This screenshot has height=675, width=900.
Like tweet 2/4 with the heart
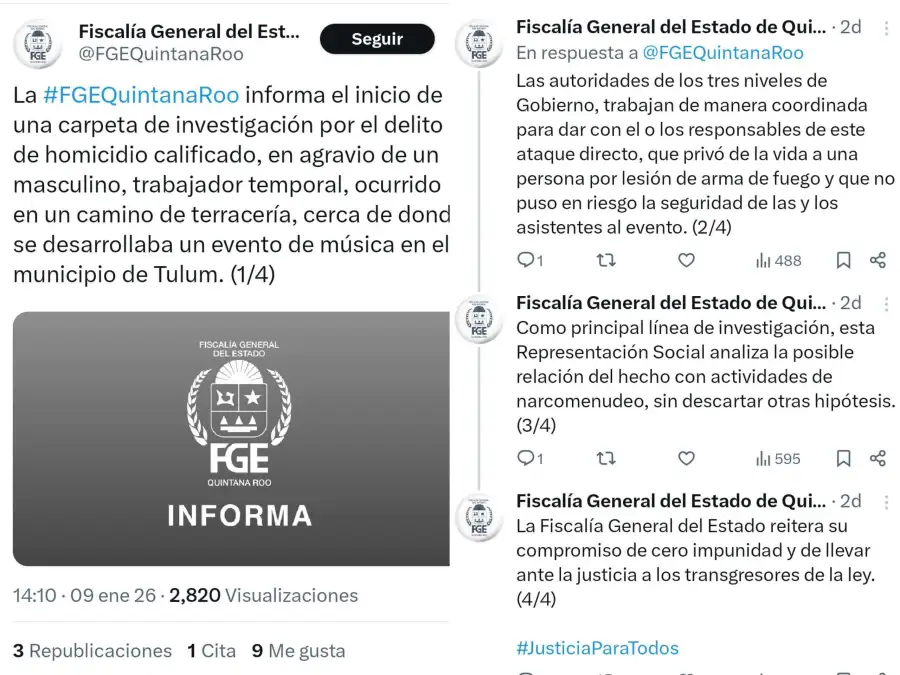(686, 260)
